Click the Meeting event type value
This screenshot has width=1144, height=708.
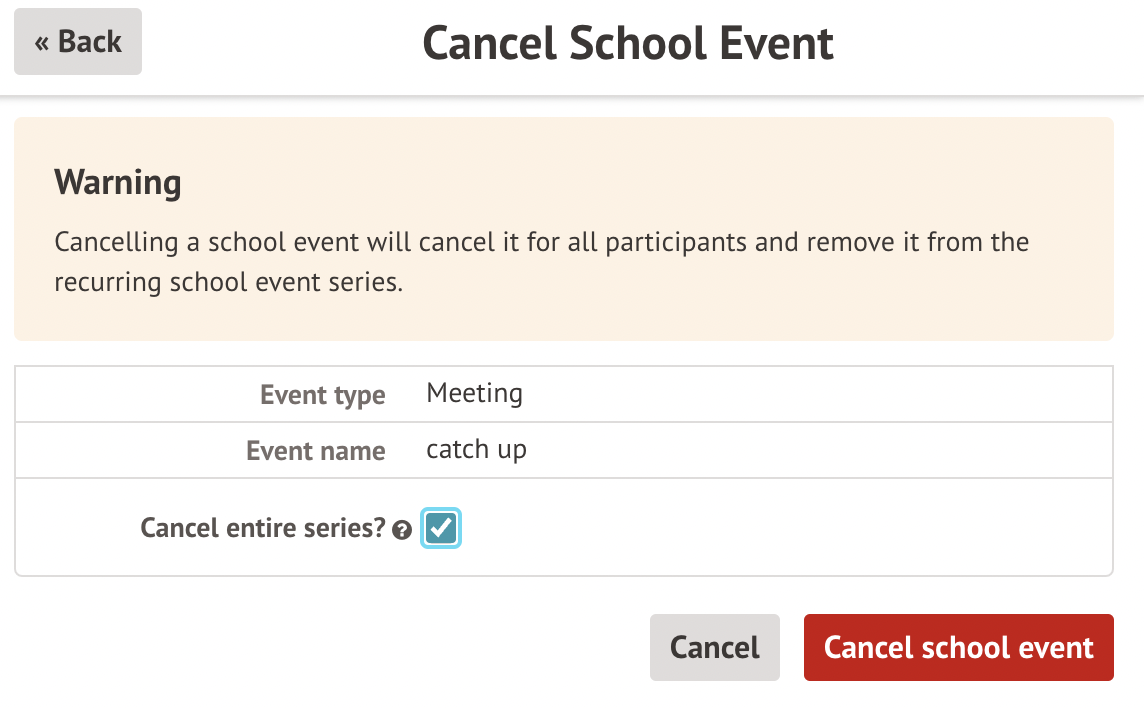(474, 393)
